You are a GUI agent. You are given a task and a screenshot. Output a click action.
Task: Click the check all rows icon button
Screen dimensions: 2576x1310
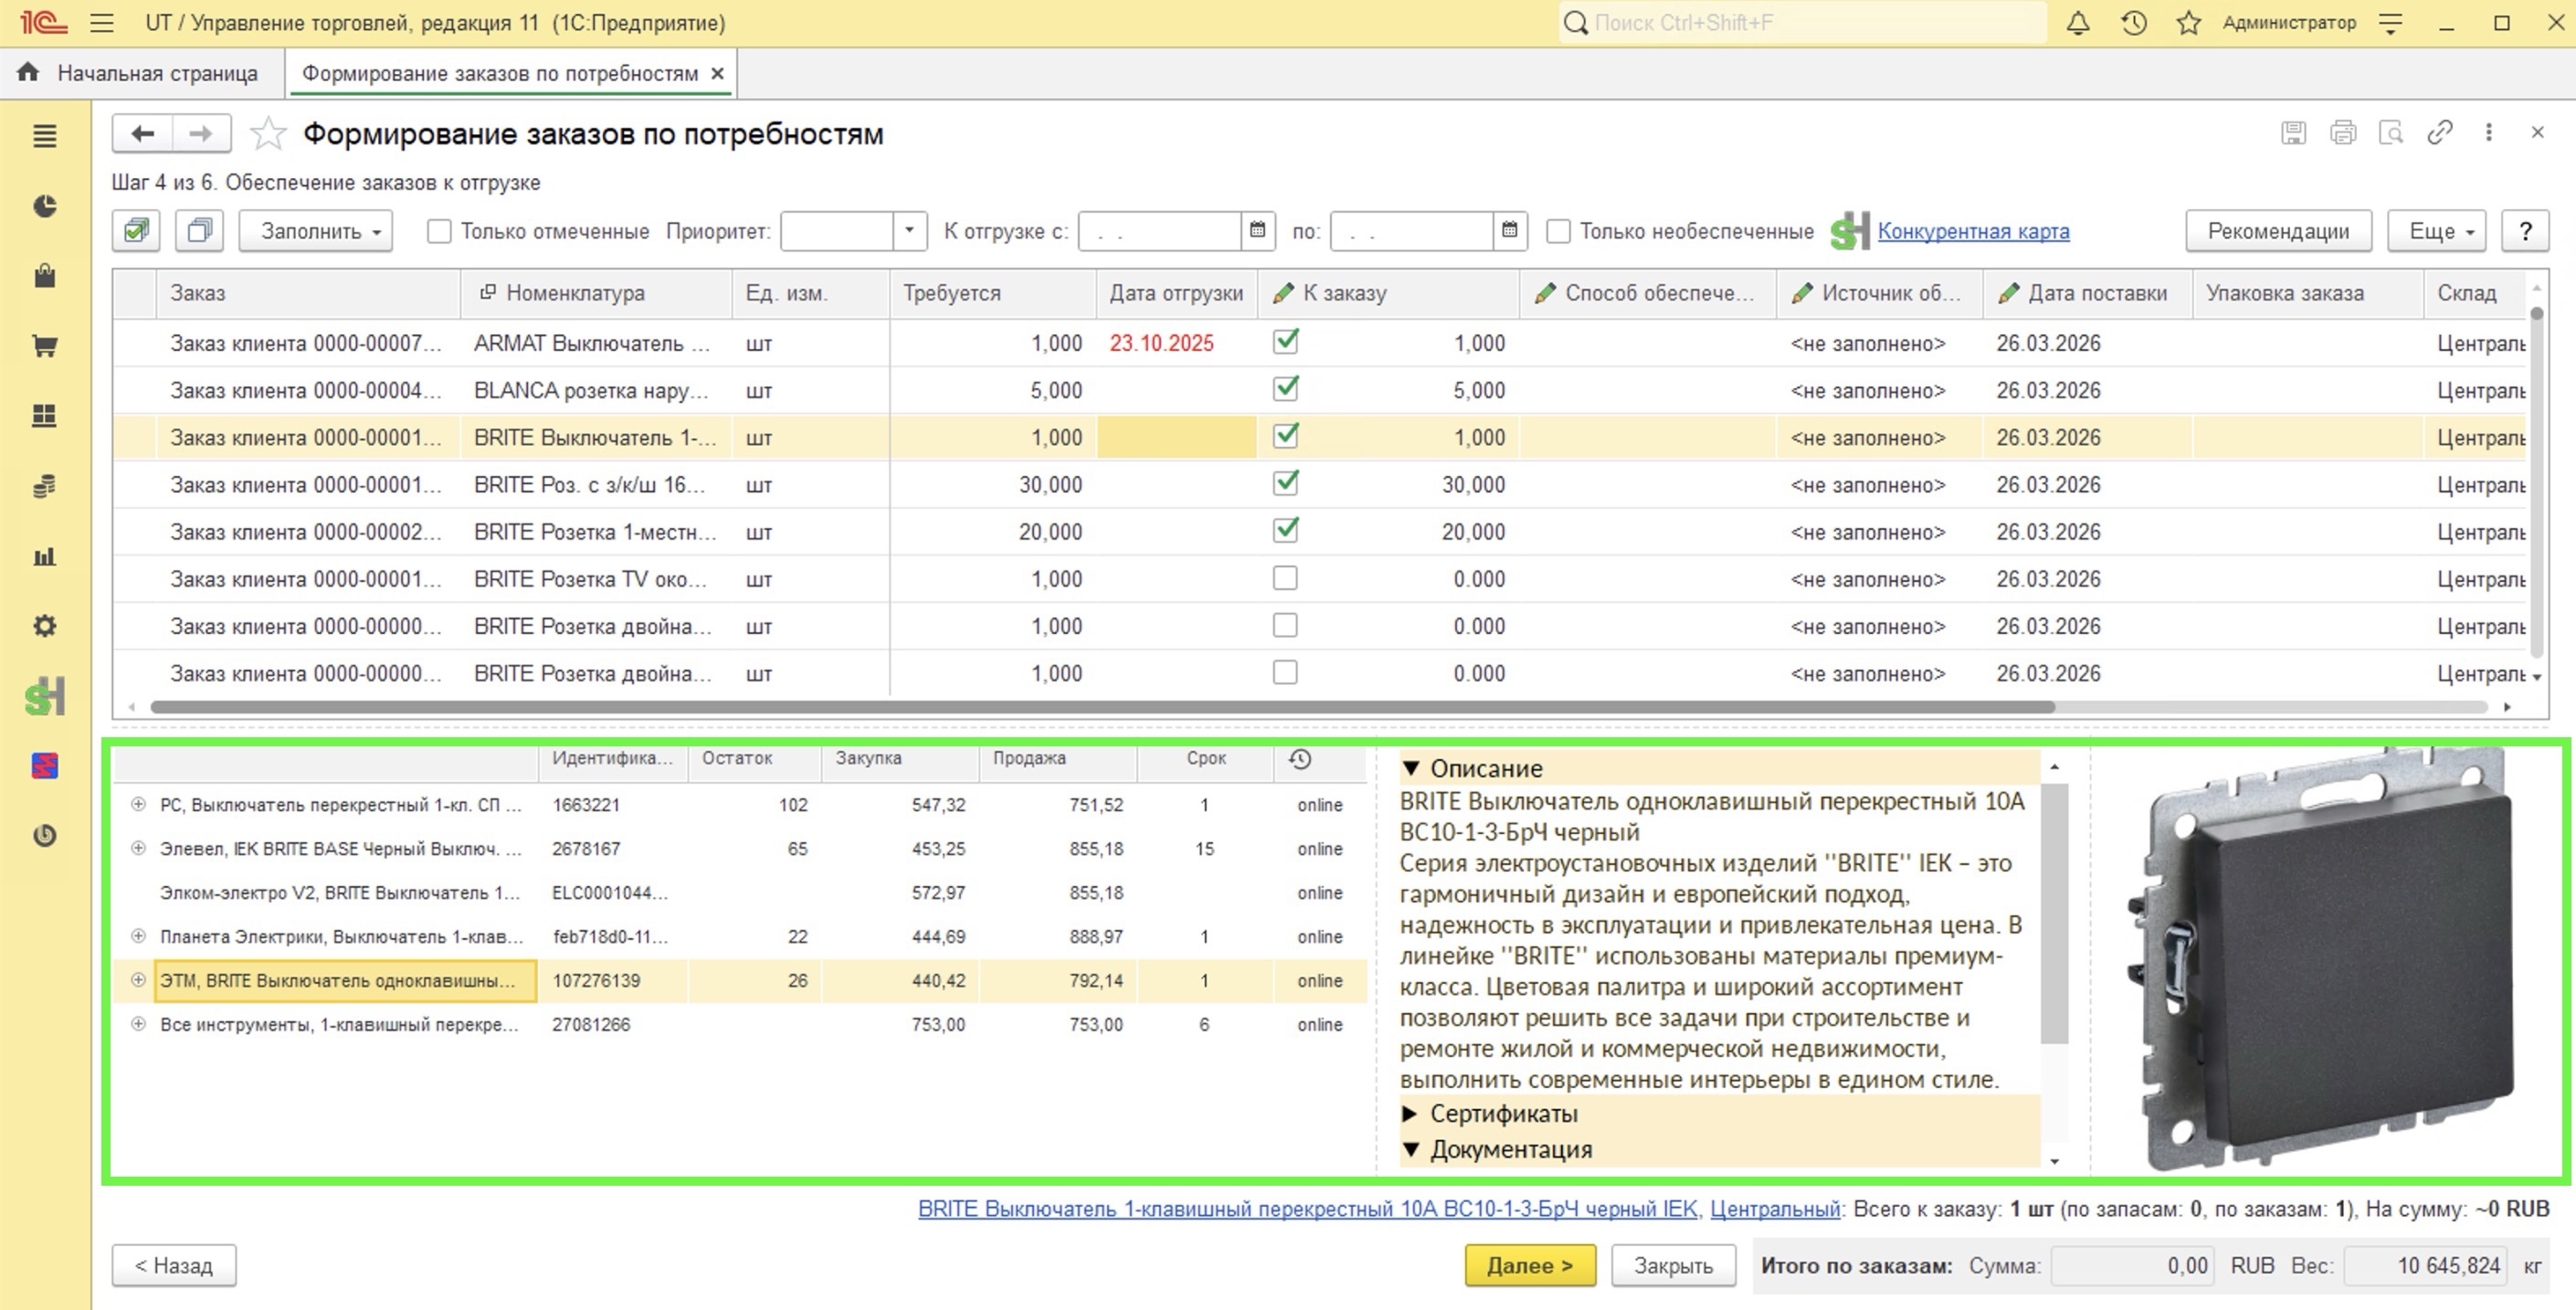click(x=136, y=231)
